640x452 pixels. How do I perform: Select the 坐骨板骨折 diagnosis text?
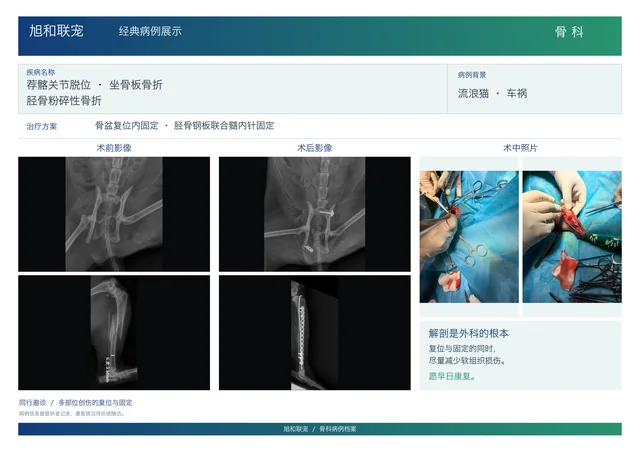(x=136, y=85)
